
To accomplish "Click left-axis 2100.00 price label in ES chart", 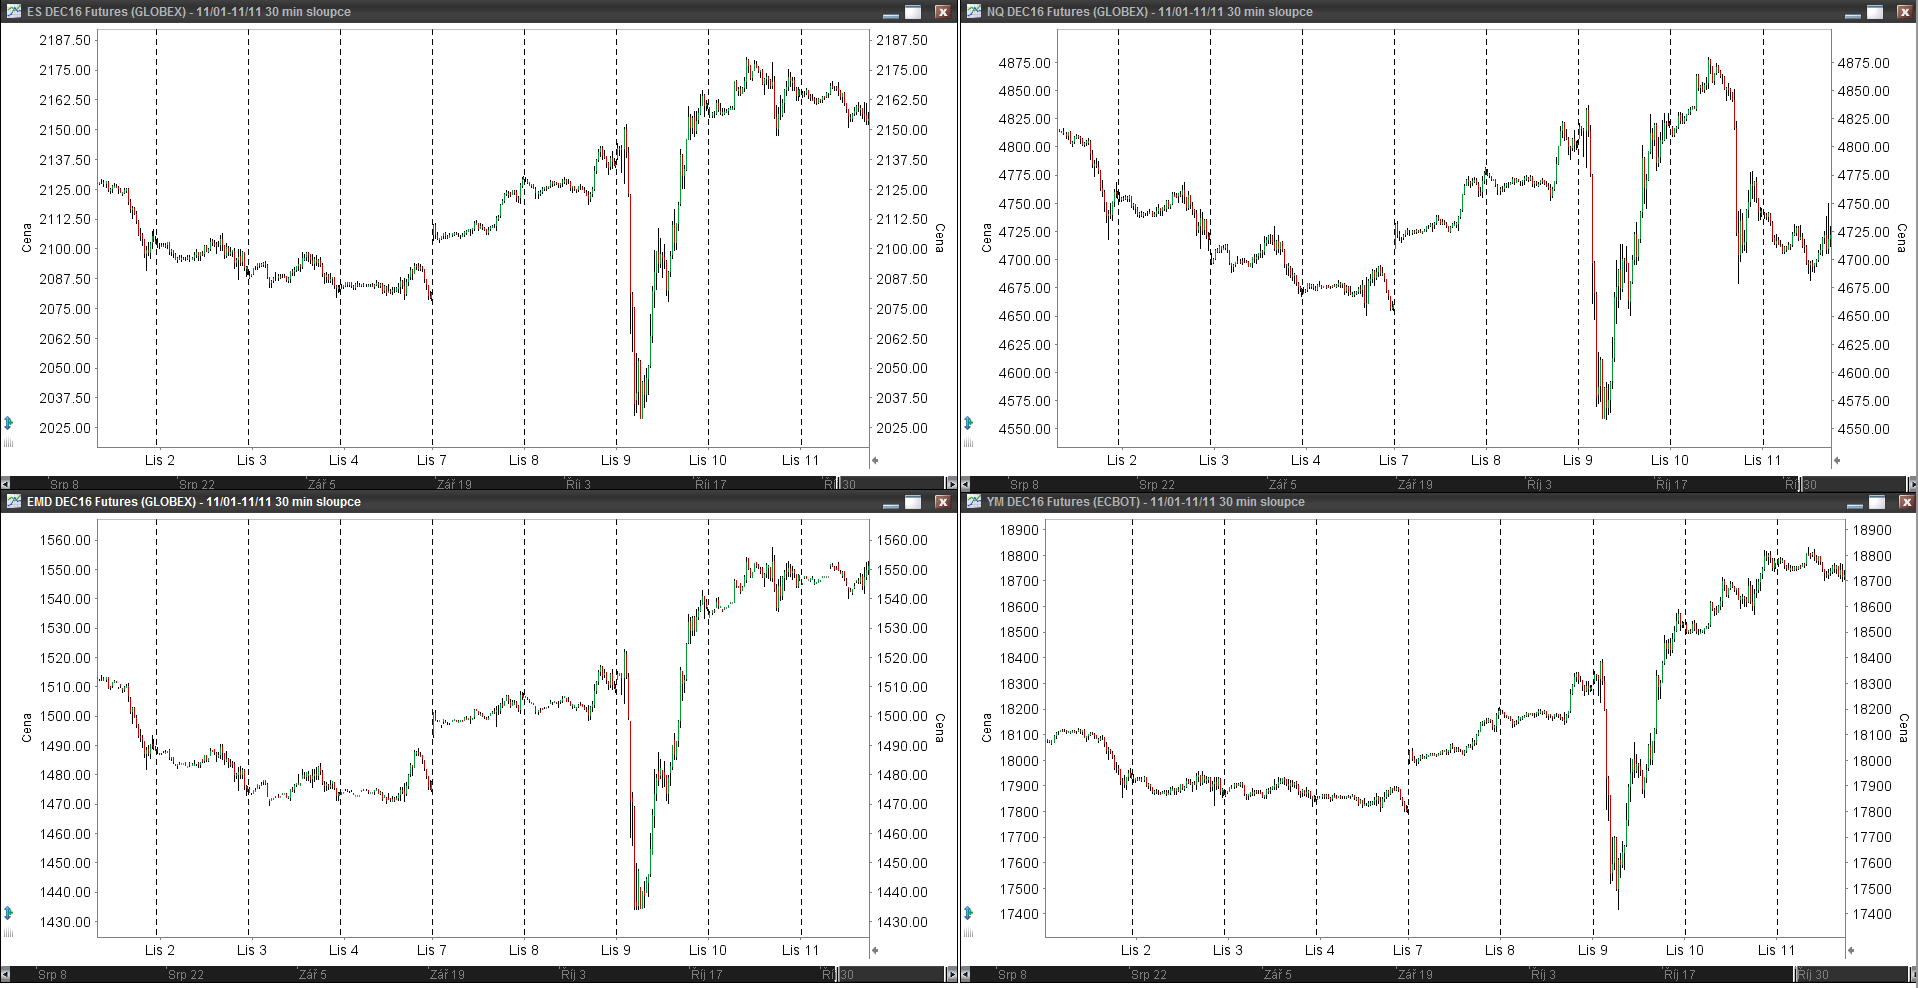I will pos(65,249).
